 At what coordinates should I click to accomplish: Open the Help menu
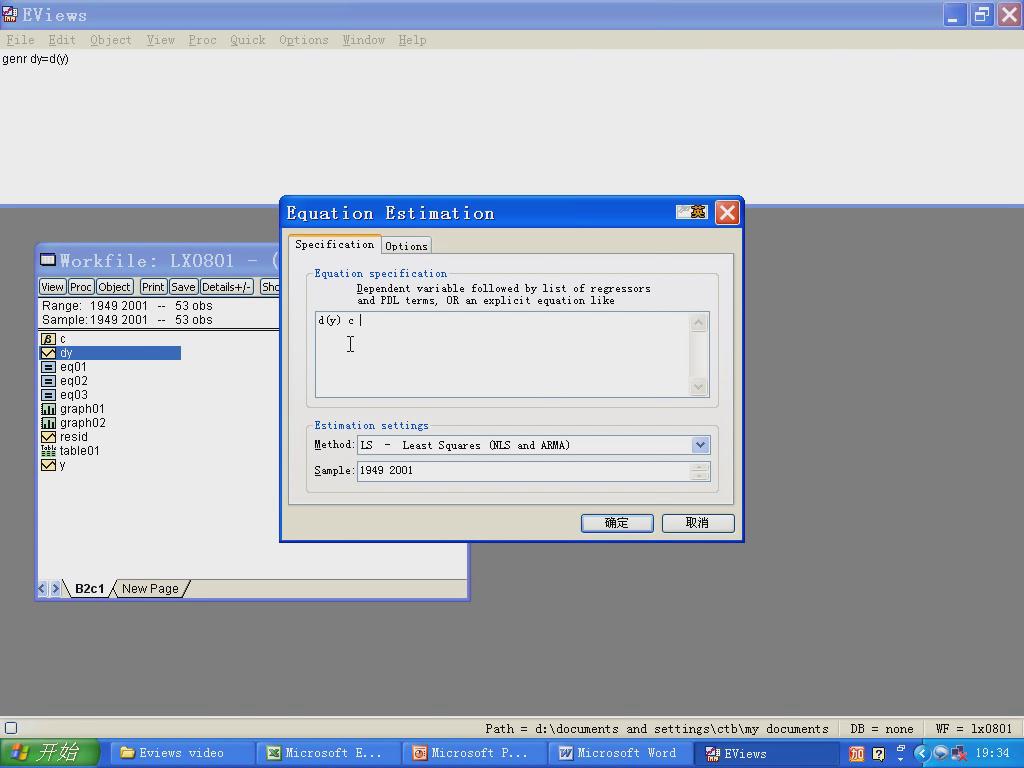click(412, 40)
